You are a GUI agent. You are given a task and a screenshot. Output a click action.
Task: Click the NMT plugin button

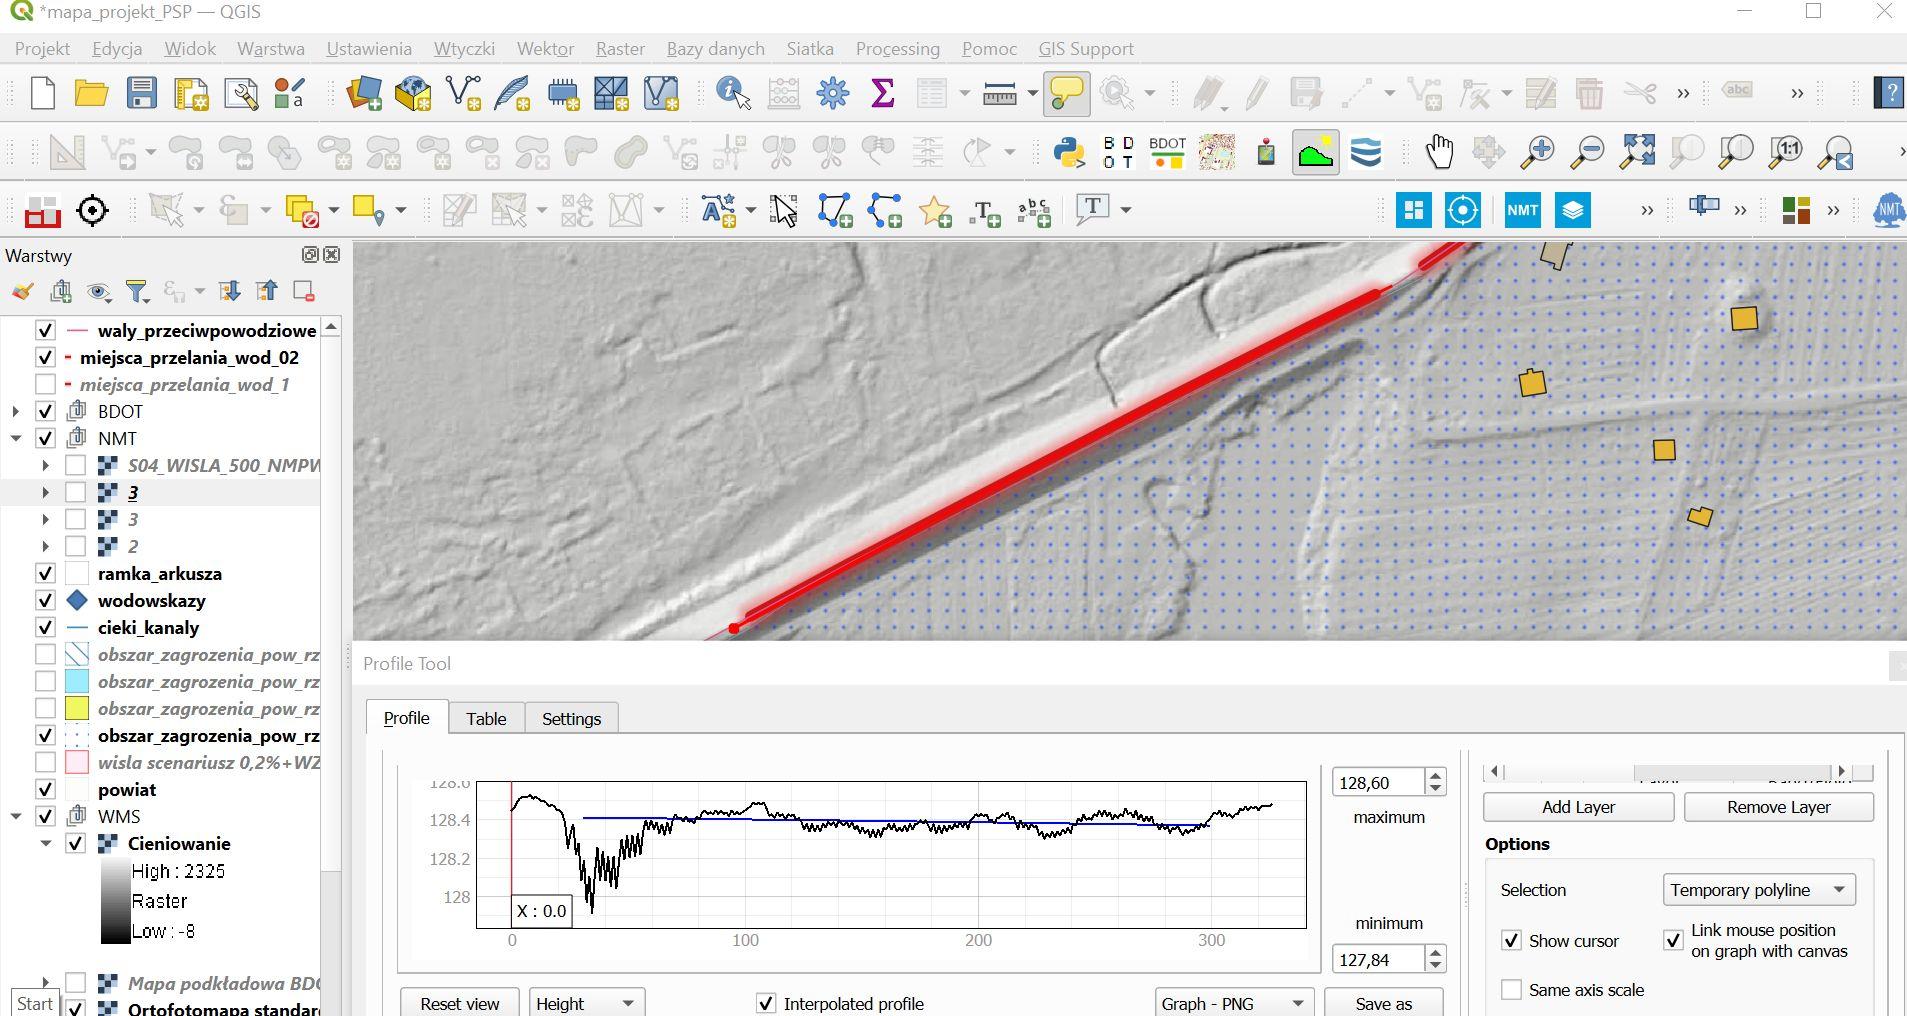coord(1522,210)
